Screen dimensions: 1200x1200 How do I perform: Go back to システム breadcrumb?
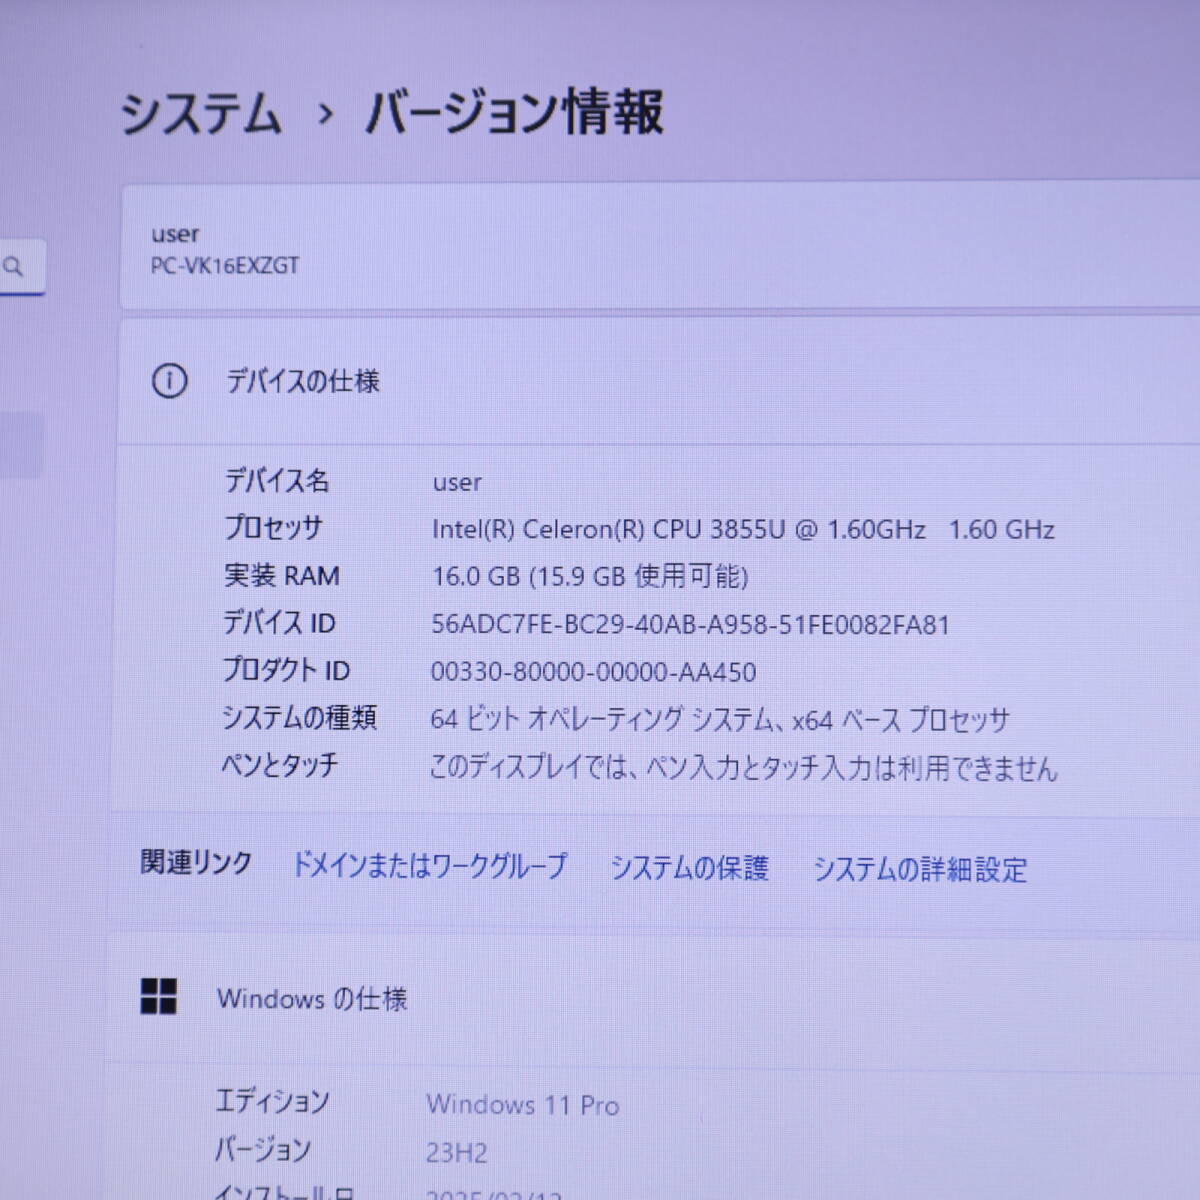(x=201, y=113)
